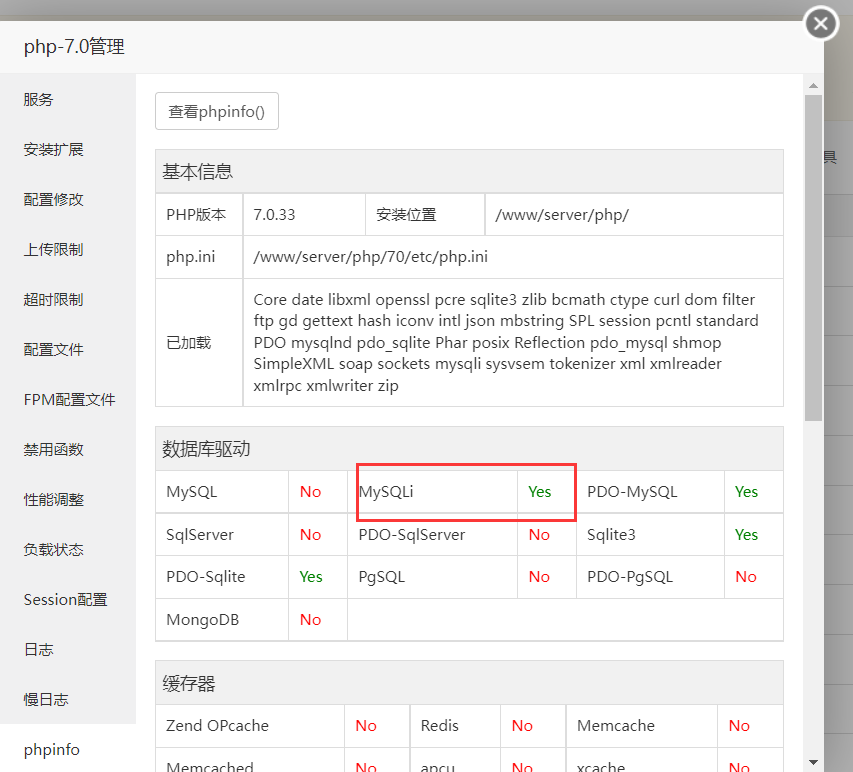Open 上传限制 settings
The height and width of the screenshot is (772, 853).
[53, 250]
